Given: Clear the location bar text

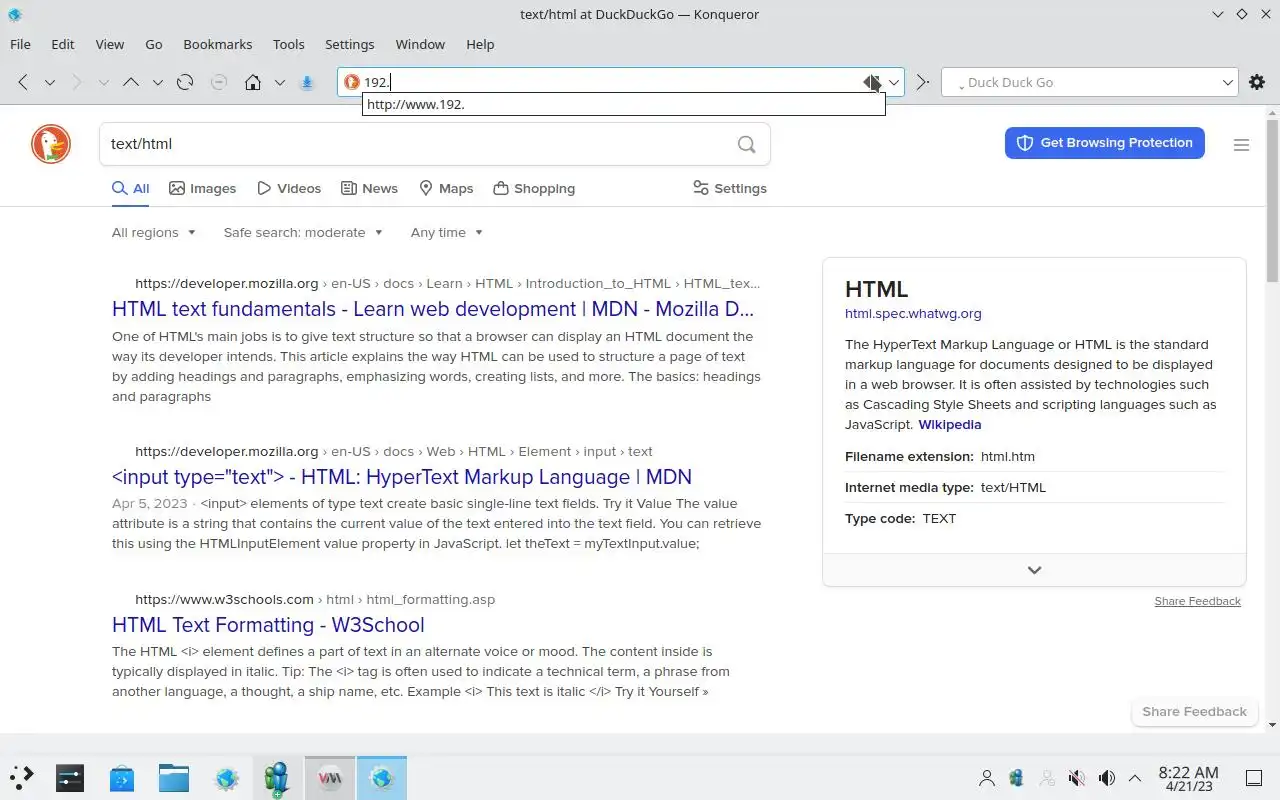Looking at the screenshot, I should click(872, 82).
